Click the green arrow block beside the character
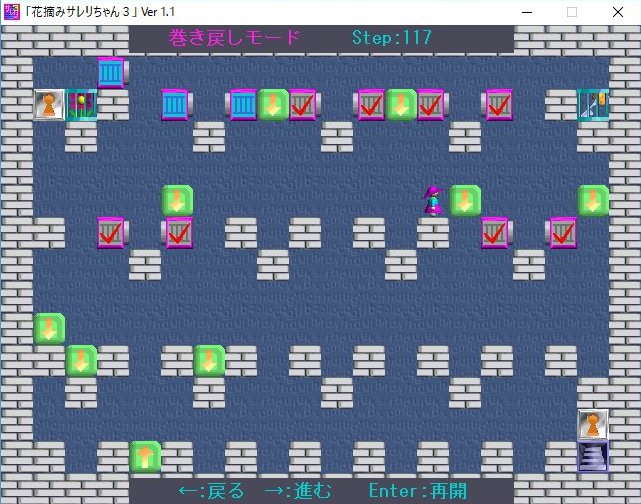Screen dimensions: 641x504 coord(465,200)
